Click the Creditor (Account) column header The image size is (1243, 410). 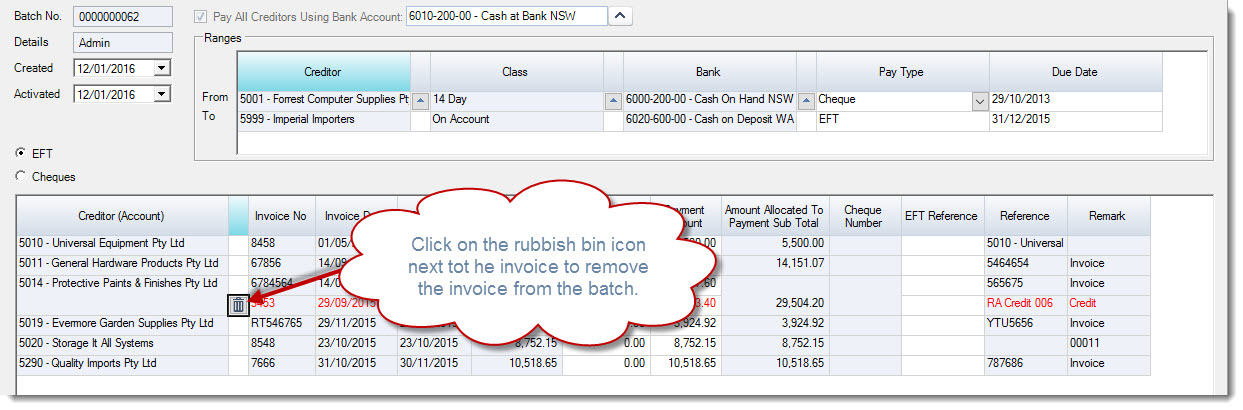point(122,216)
